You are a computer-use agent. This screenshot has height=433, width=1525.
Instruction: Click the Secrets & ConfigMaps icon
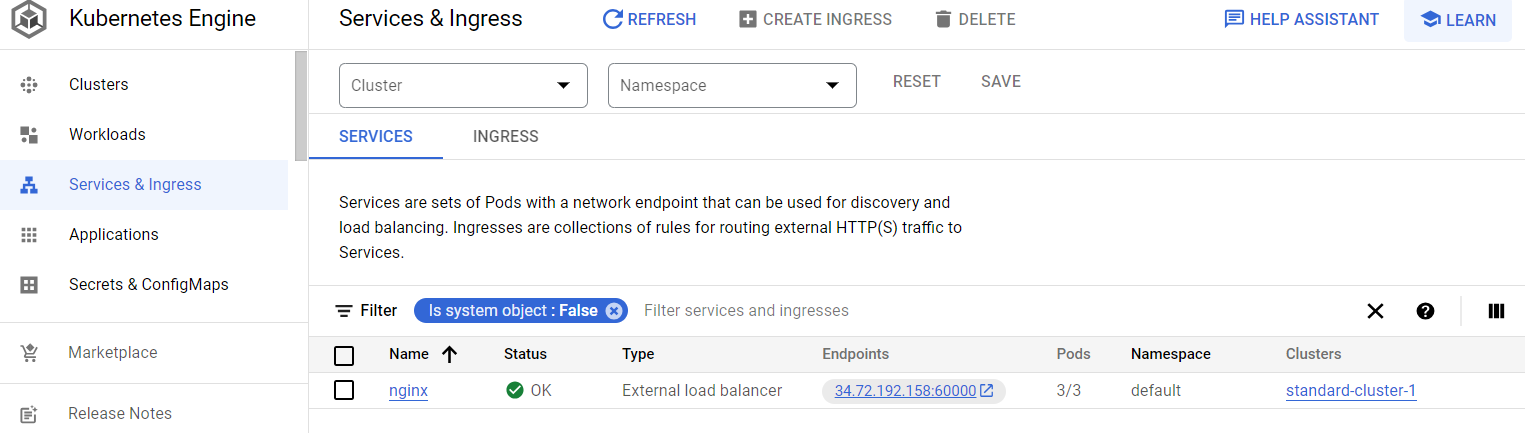29,285
